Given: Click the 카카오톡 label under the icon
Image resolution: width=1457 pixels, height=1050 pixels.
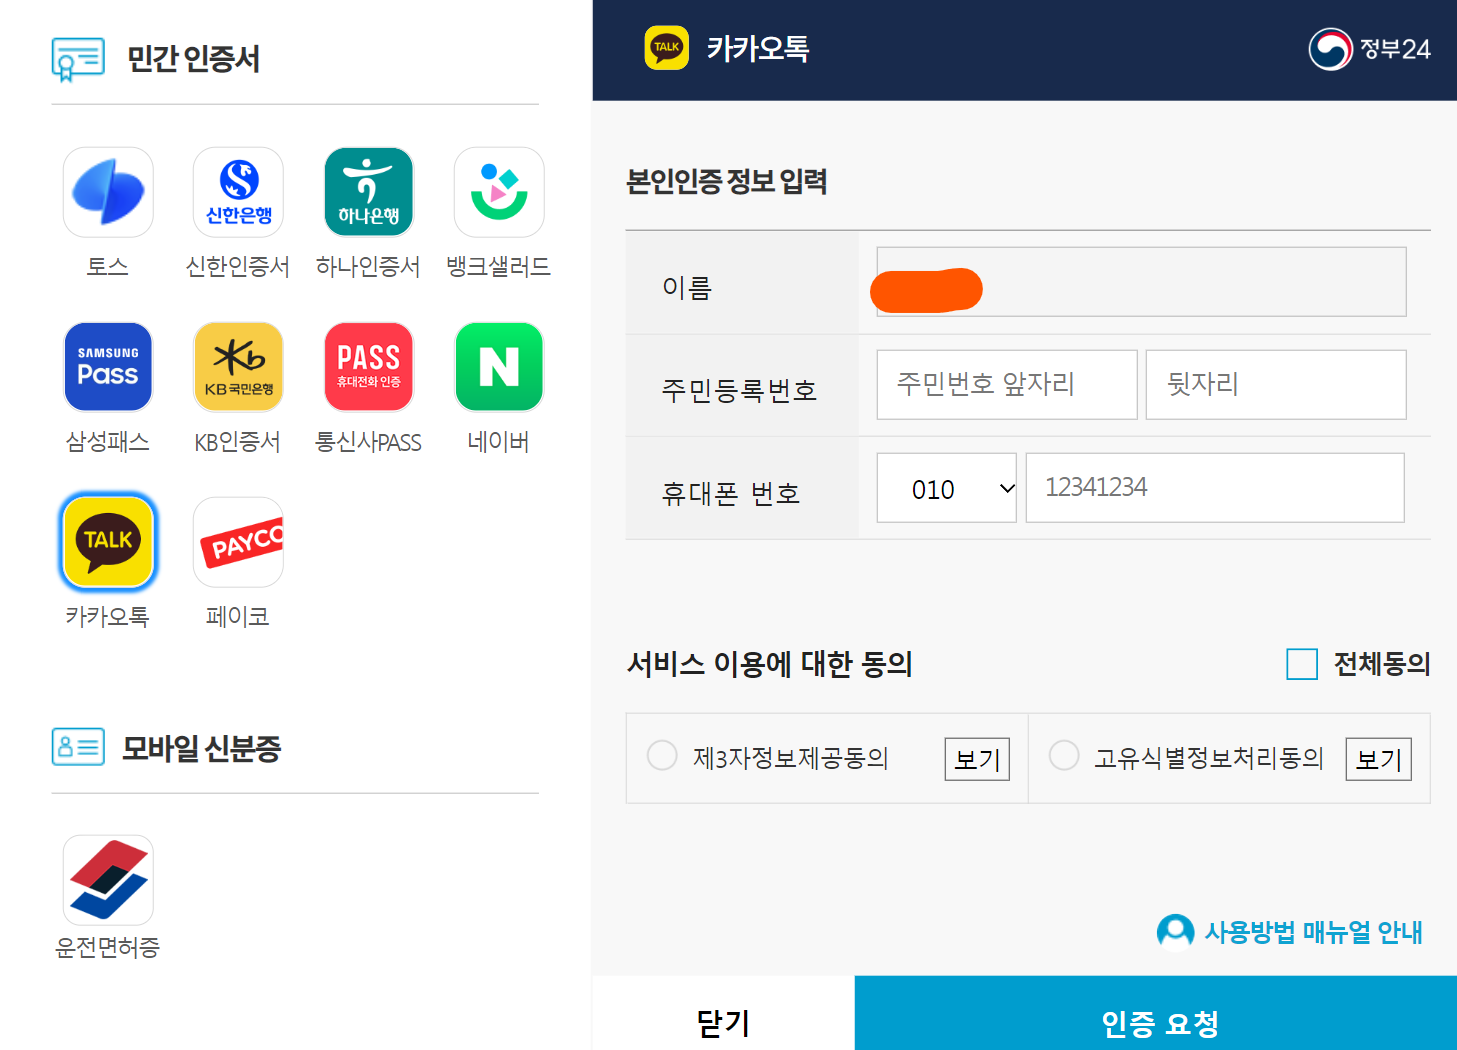Looking at the screenshot, I should (x=108, y=617).
